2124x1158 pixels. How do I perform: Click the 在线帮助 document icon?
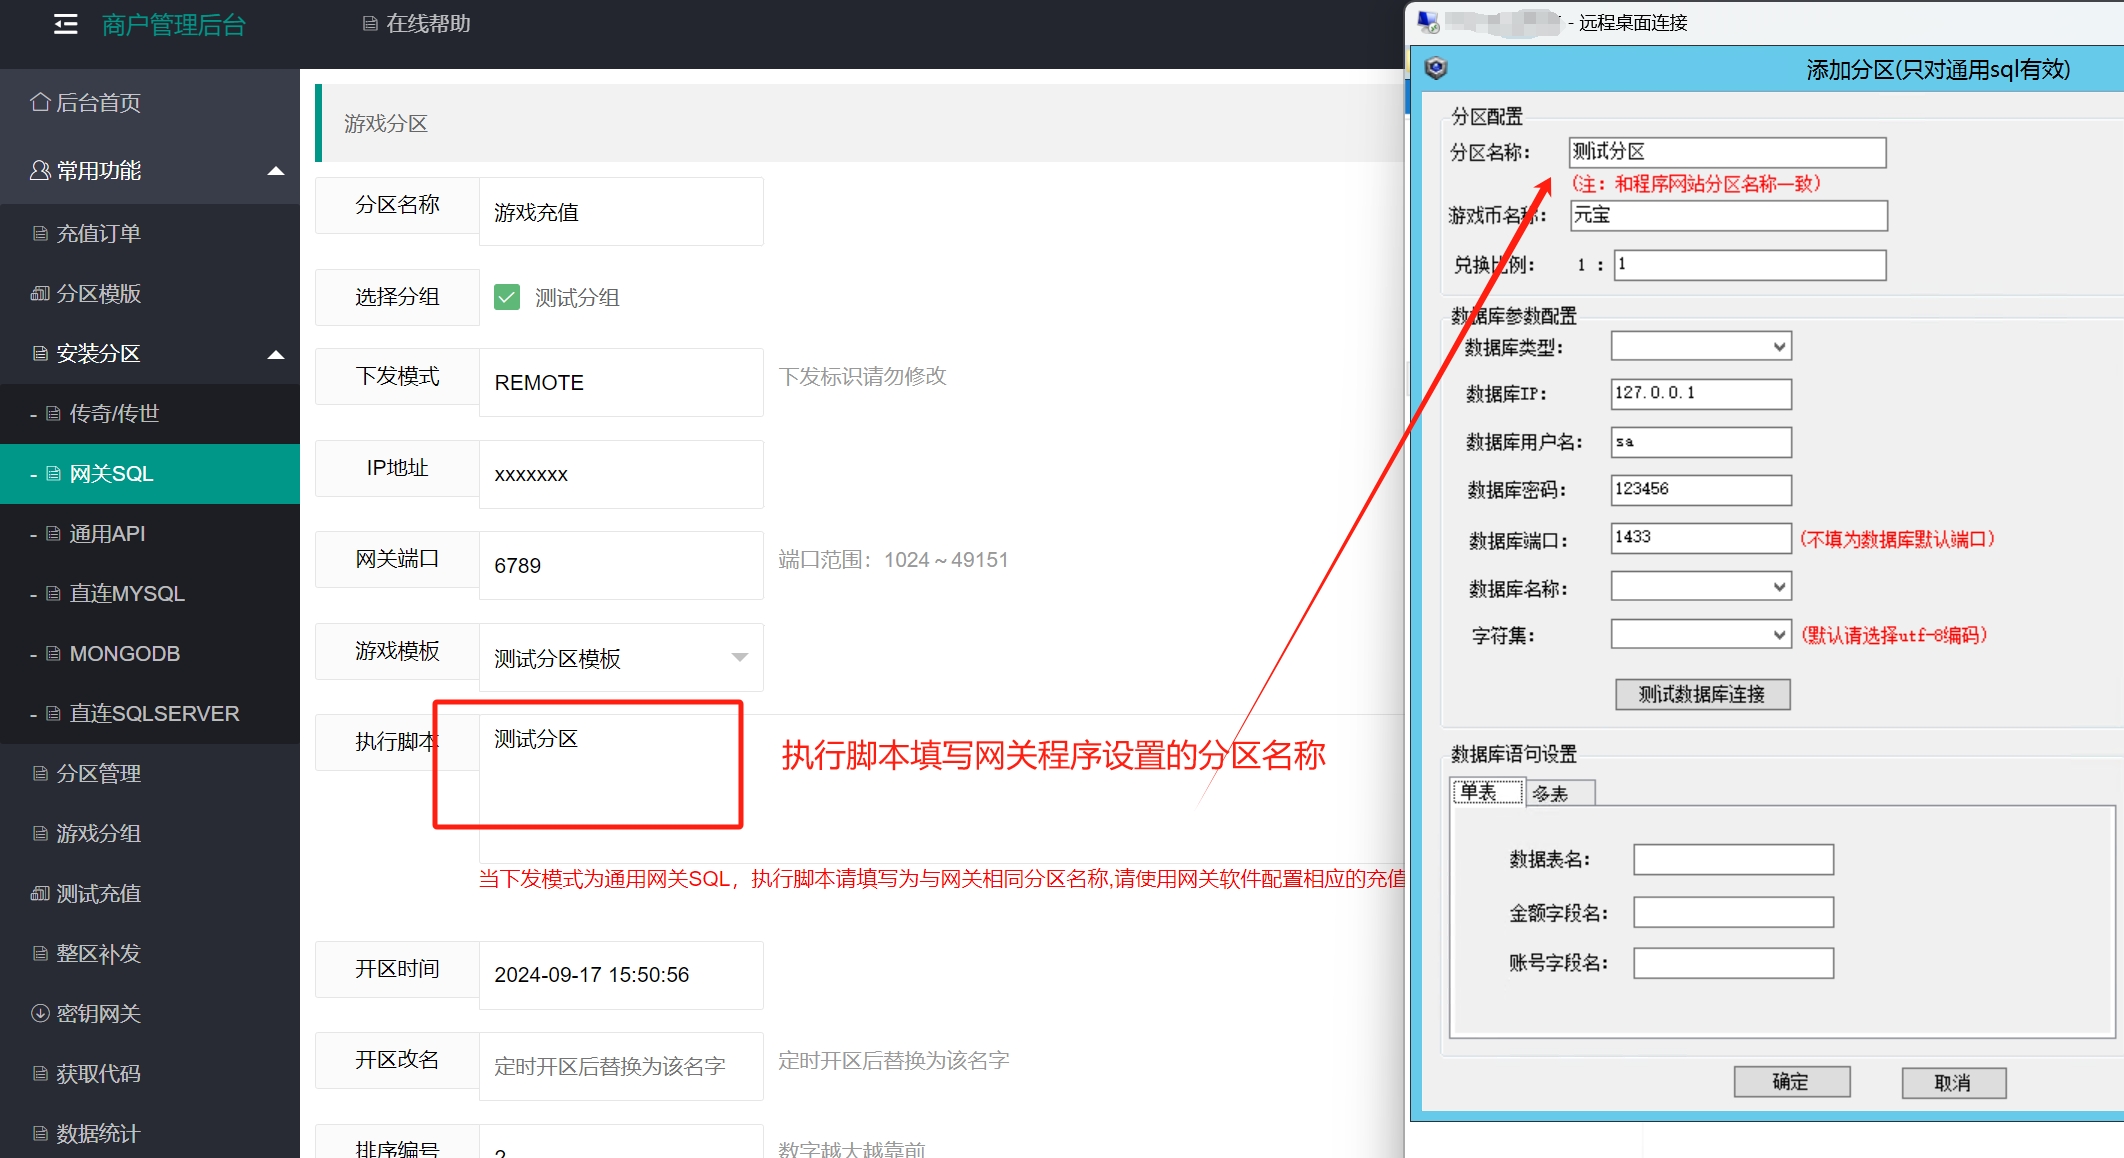(x=370, y=24)
